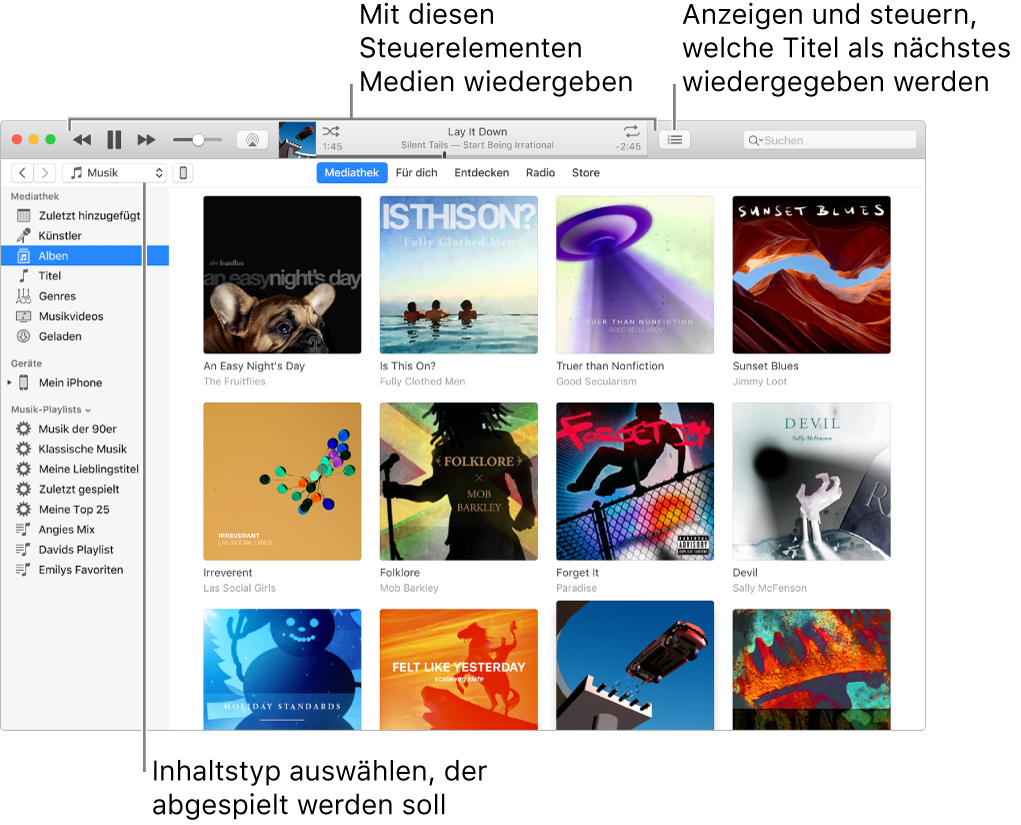Viewport: 1021px width, 825px height.
Task: Expand the Mein iPhone device triangle
Action: (x=9, y=383)
